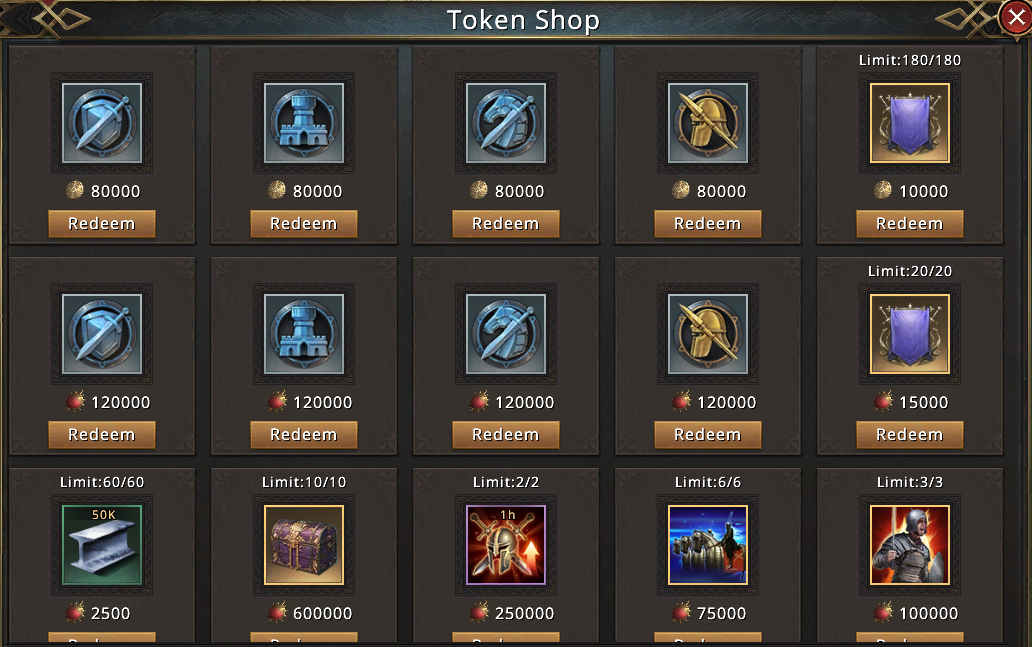Redeem the 120000 castle tower badge
This screenshot has width=1032, height=647.
304,435
